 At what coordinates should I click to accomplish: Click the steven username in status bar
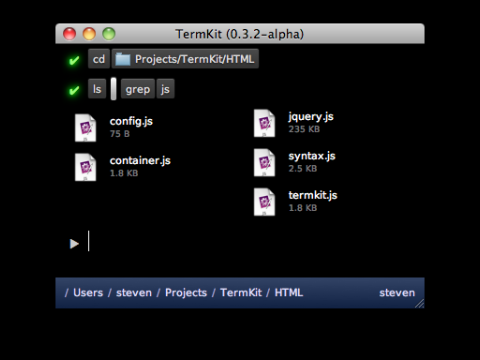click(397, 293)
